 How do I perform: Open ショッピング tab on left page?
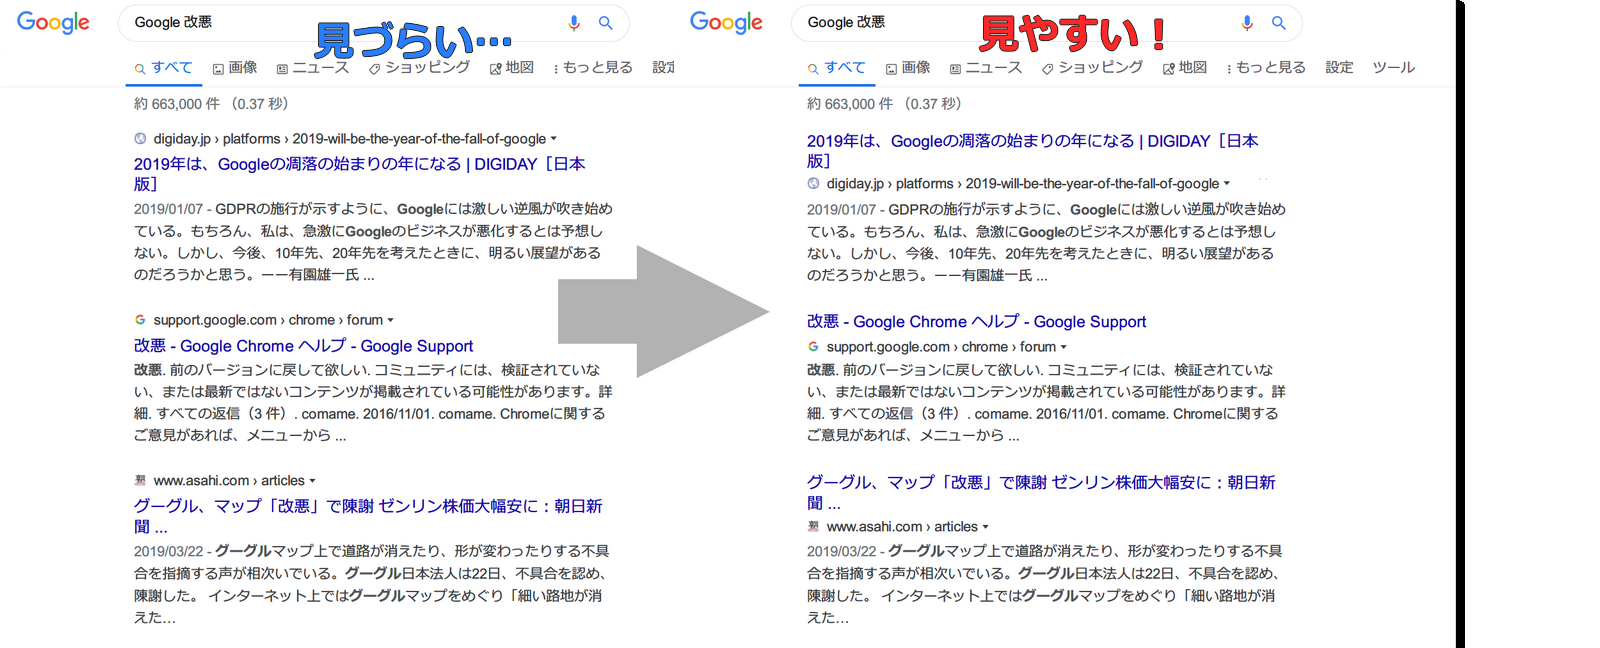click(x=419, y=68)
